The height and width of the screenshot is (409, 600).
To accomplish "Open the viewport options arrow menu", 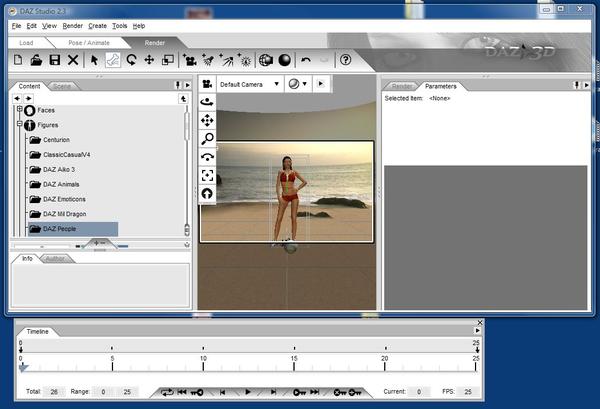I will pos(321,83).
